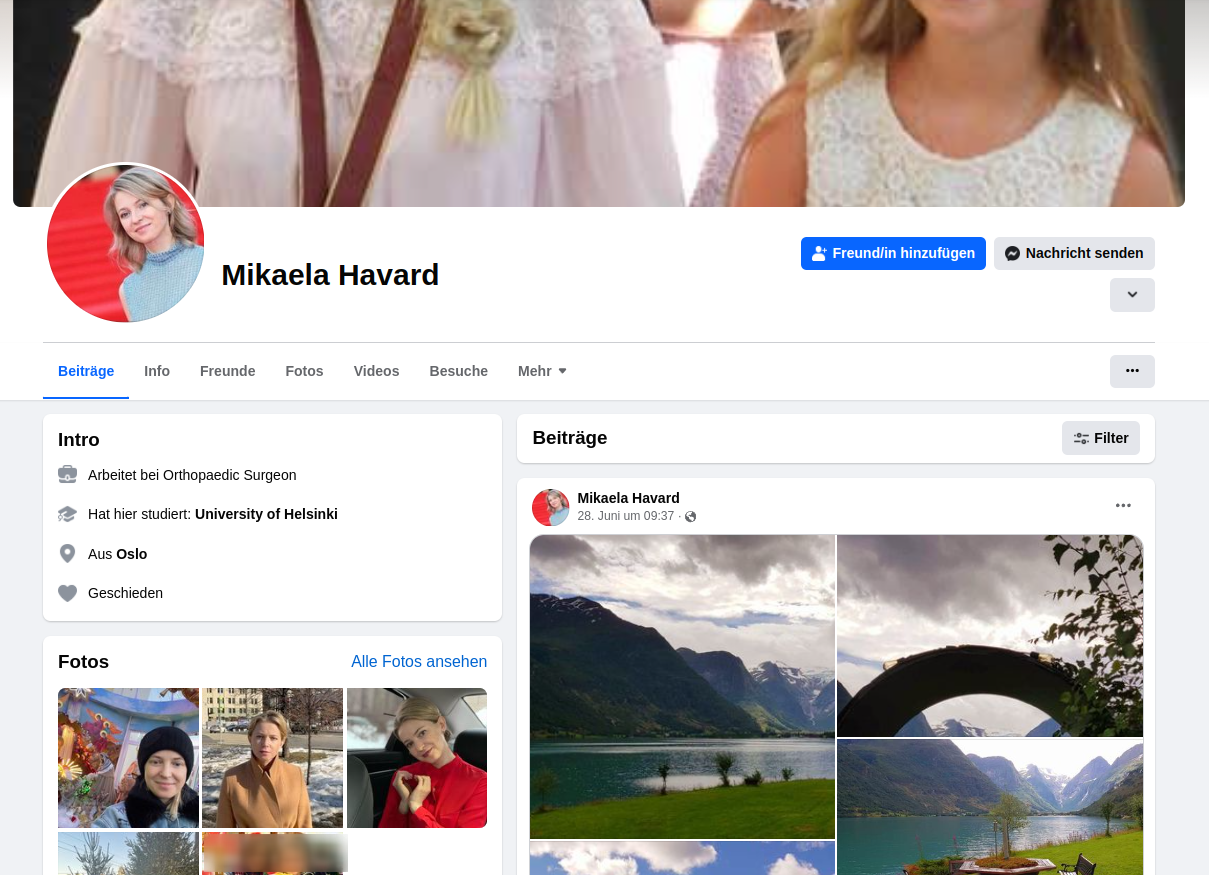Click the heart relationship icon beside Geschieden
1209x875 pixels.
(67, 593)
